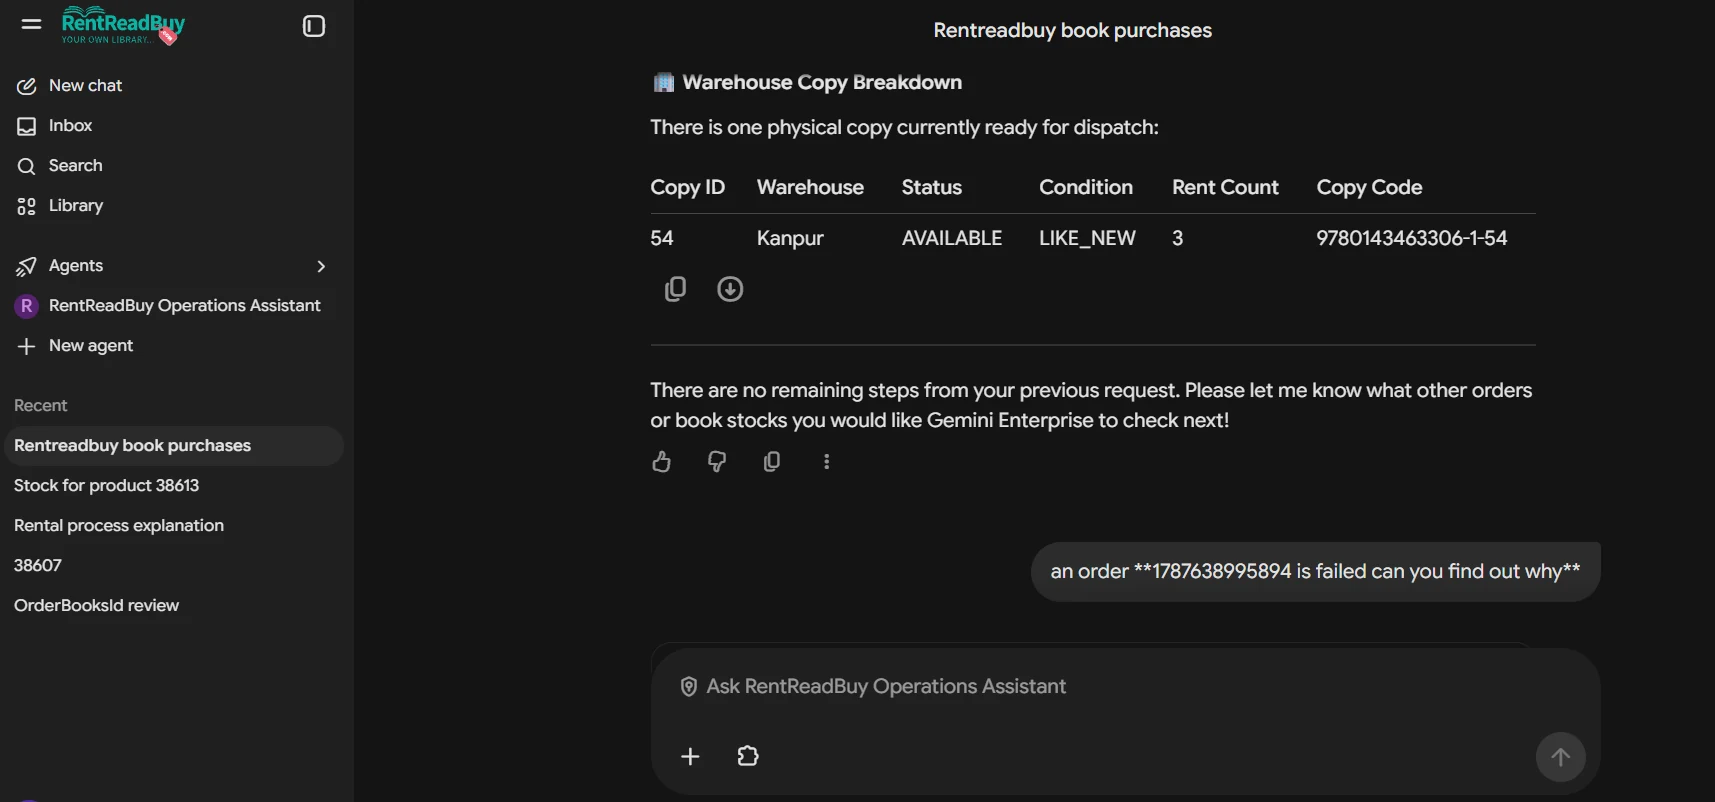Open the connectors puzzle-piece icon
1715x802 pixels.
[x=748, y=757]
